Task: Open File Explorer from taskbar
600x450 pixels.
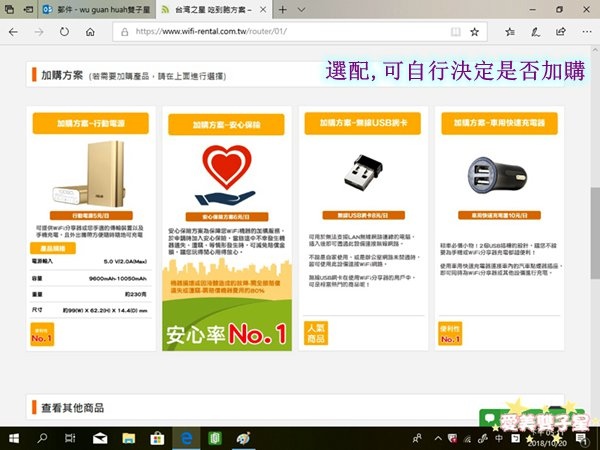Action: [129, 439]
